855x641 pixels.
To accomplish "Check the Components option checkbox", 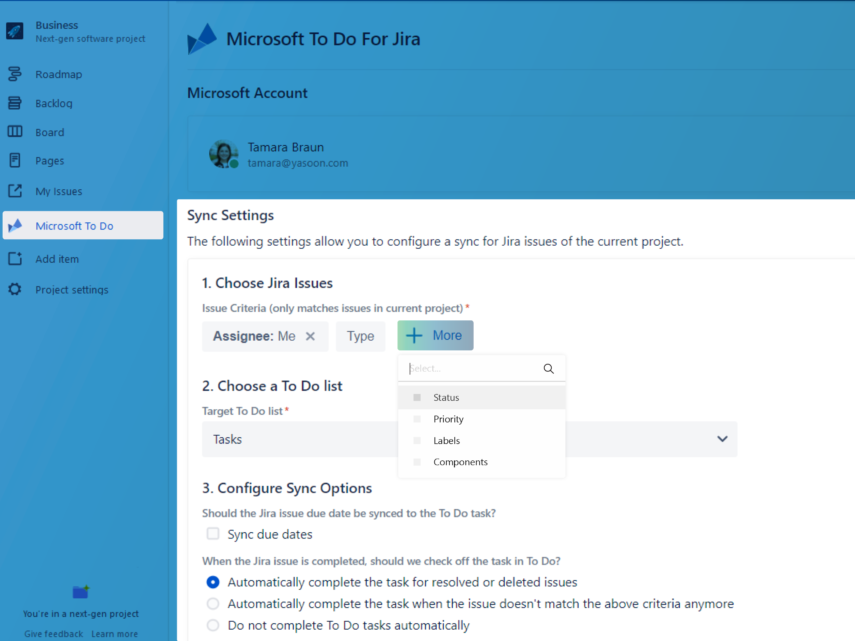I will click(x=417, y=462).
